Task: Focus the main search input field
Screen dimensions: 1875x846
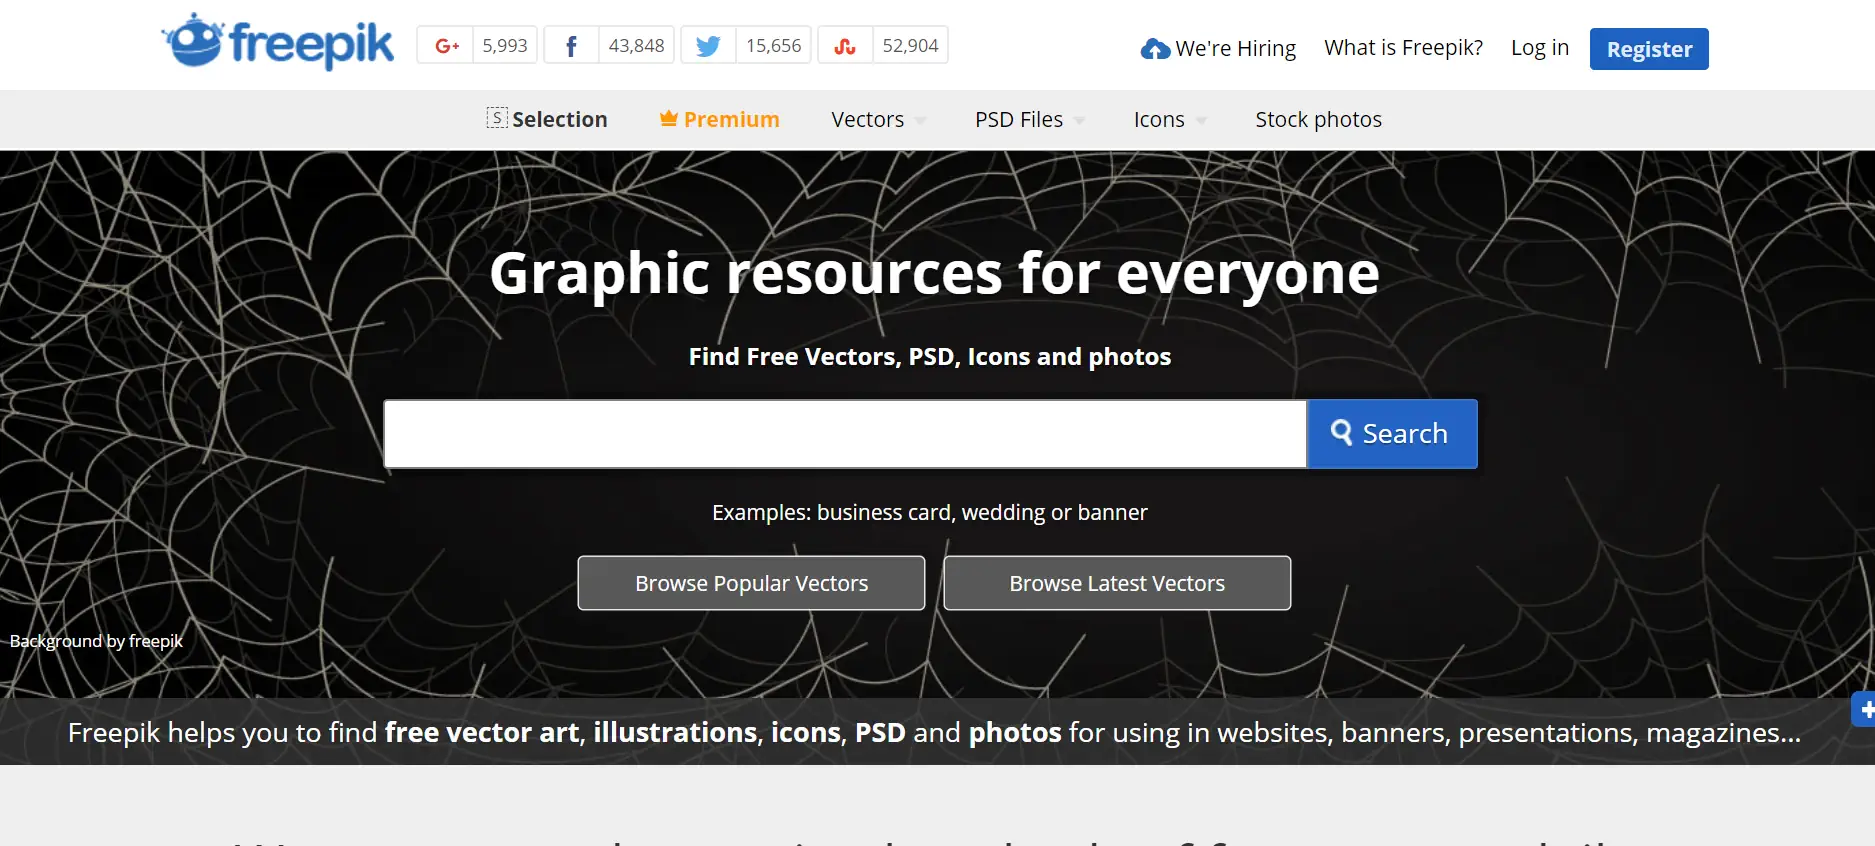Action: coord(845,434)
